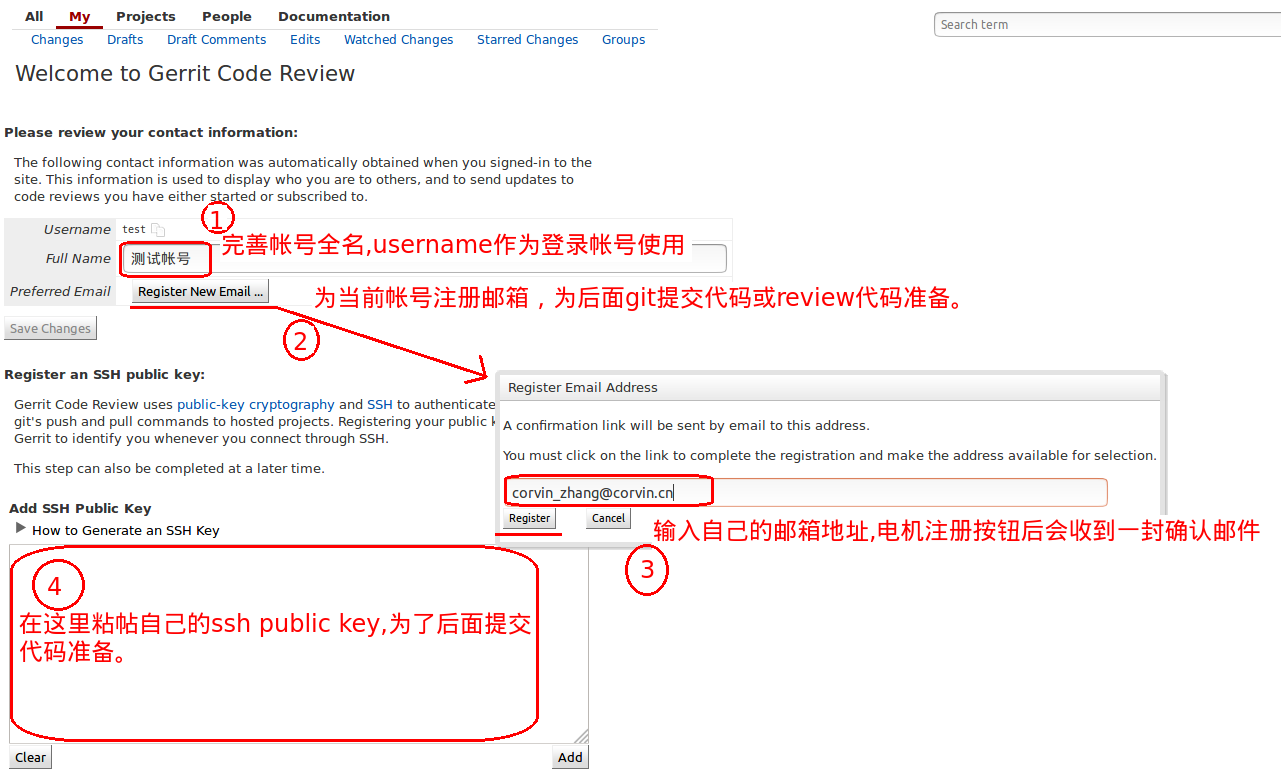Open the People menu

(x=227, y=16)
